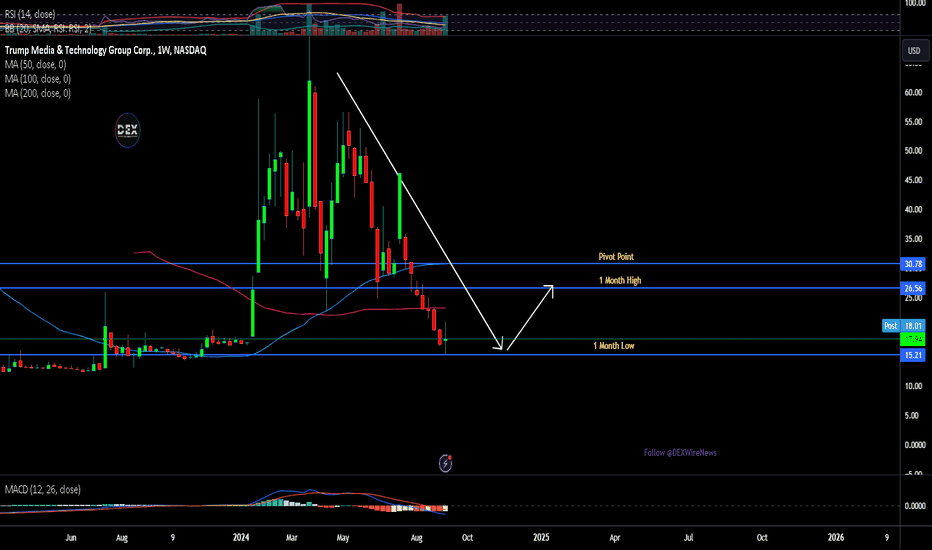Open the Follow @DEXWireNews text
This screenshot has height=550, width=932.
pos(680,452)
